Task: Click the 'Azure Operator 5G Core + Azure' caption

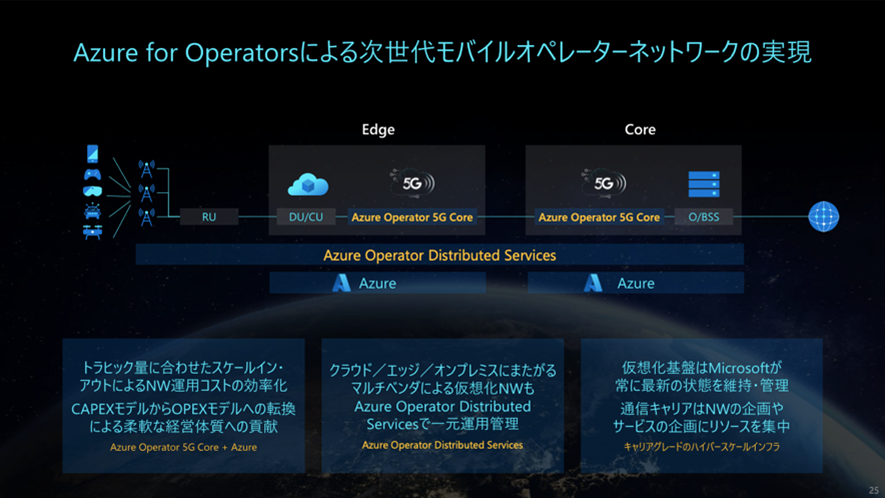Action: [x=183, y=447]
